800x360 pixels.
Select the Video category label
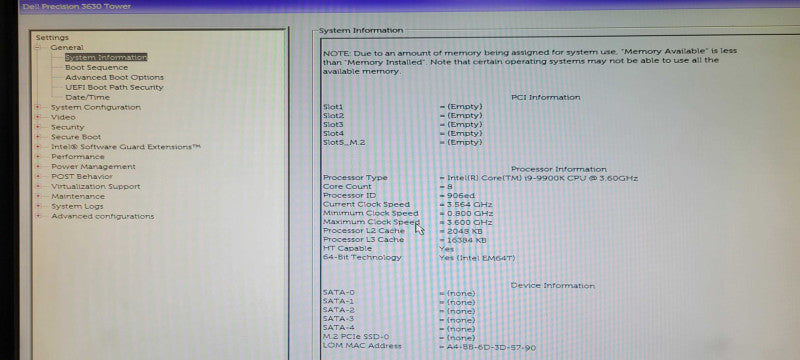[x=63, y=117]
